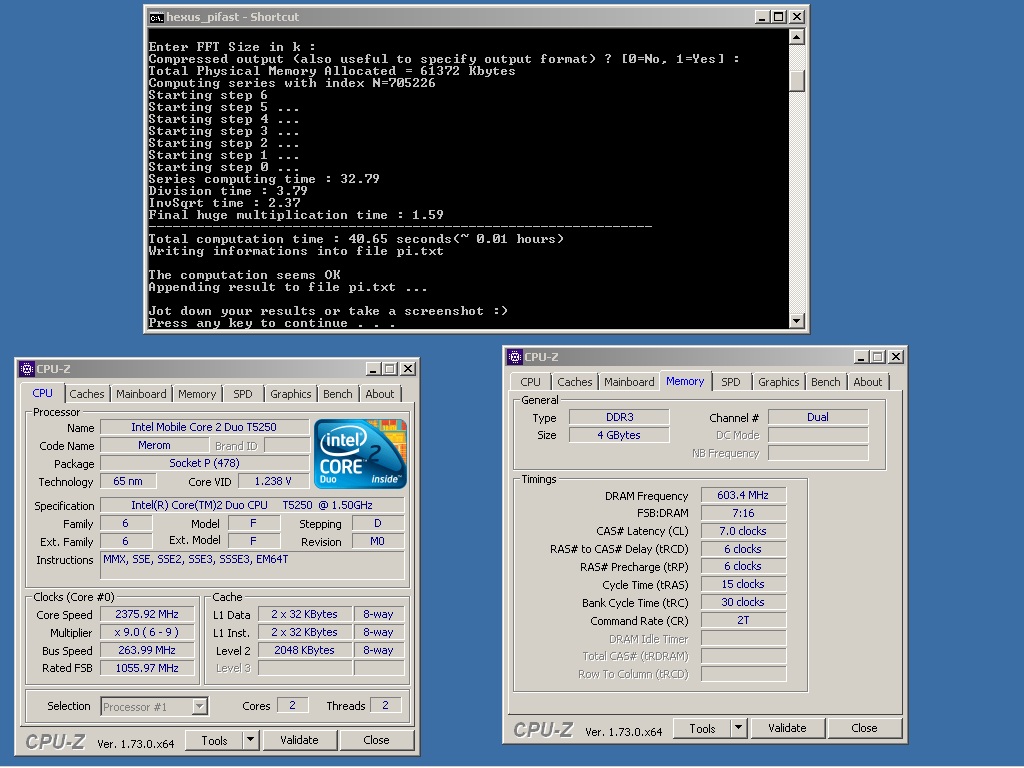Click the memory Type field DDR3

619,417
